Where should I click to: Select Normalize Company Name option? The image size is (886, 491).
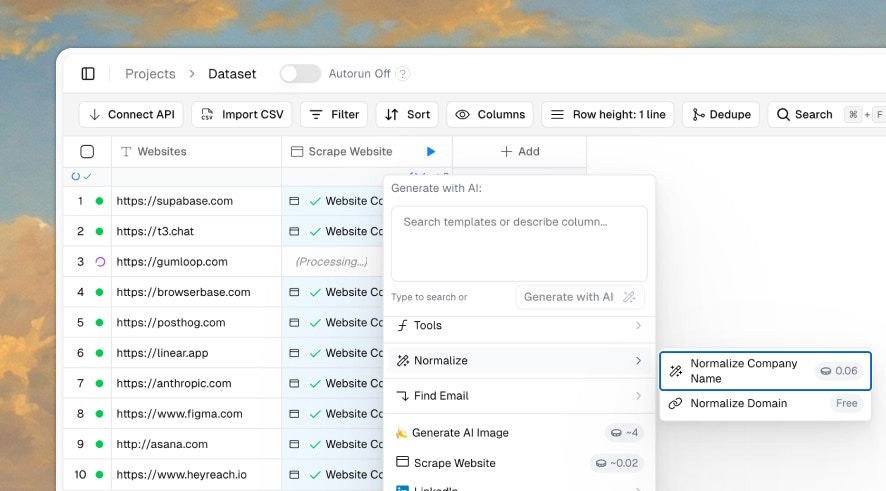click(x=765, y=371)
